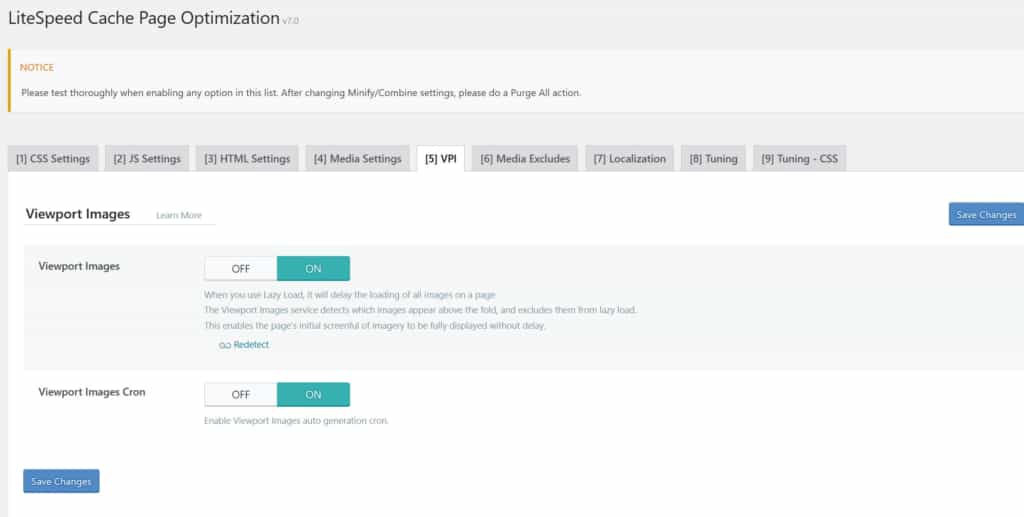This screenshot has height=517, width=1024.
Task: Click the Viewport Images section heading
Action: click(78, 214)
